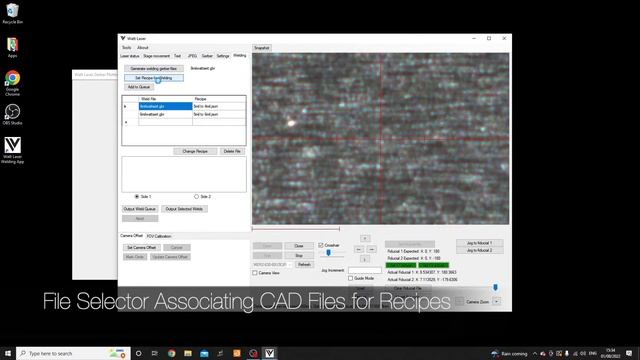The width and height of the screenshot is (640, 360).
Task: Open the Recycle Bin desktop icon
Action: (x=12, y=13)
